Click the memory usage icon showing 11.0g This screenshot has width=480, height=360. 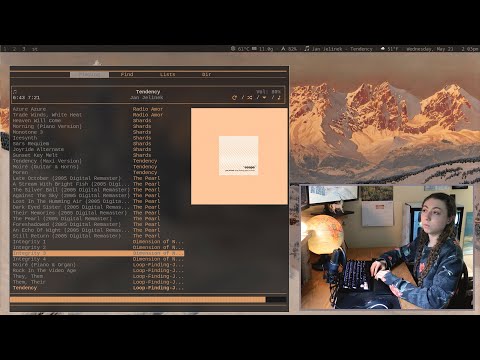pos(254,49)
